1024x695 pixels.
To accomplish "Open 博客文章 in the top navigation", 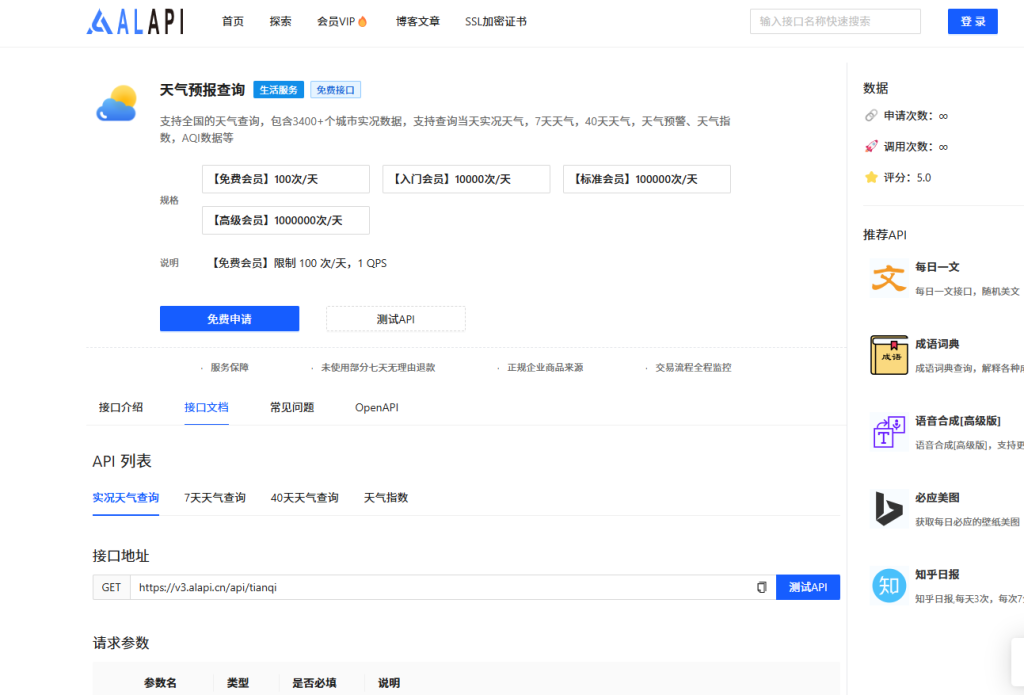I will point(417,22).
